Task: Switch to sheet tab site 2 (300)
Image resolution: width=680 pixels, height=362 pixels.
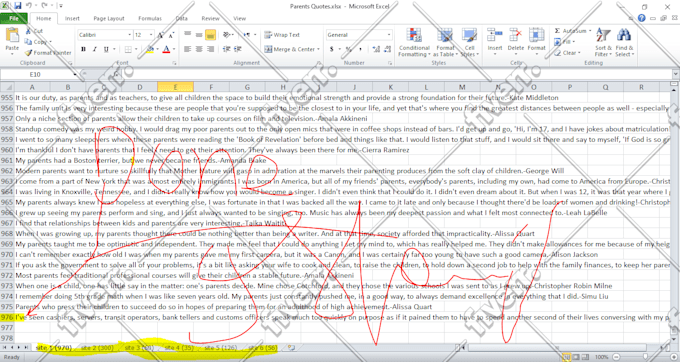Action: click(x=97, y=348)
